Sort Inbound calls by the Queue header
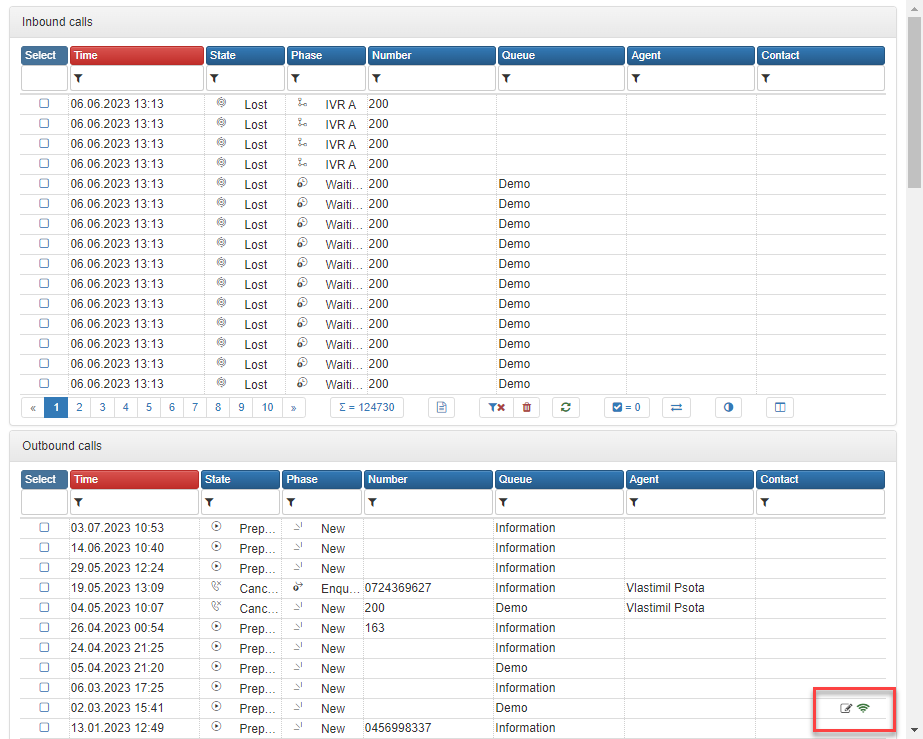The height and width of the screenshot is (739, 923). click(561, 55)
